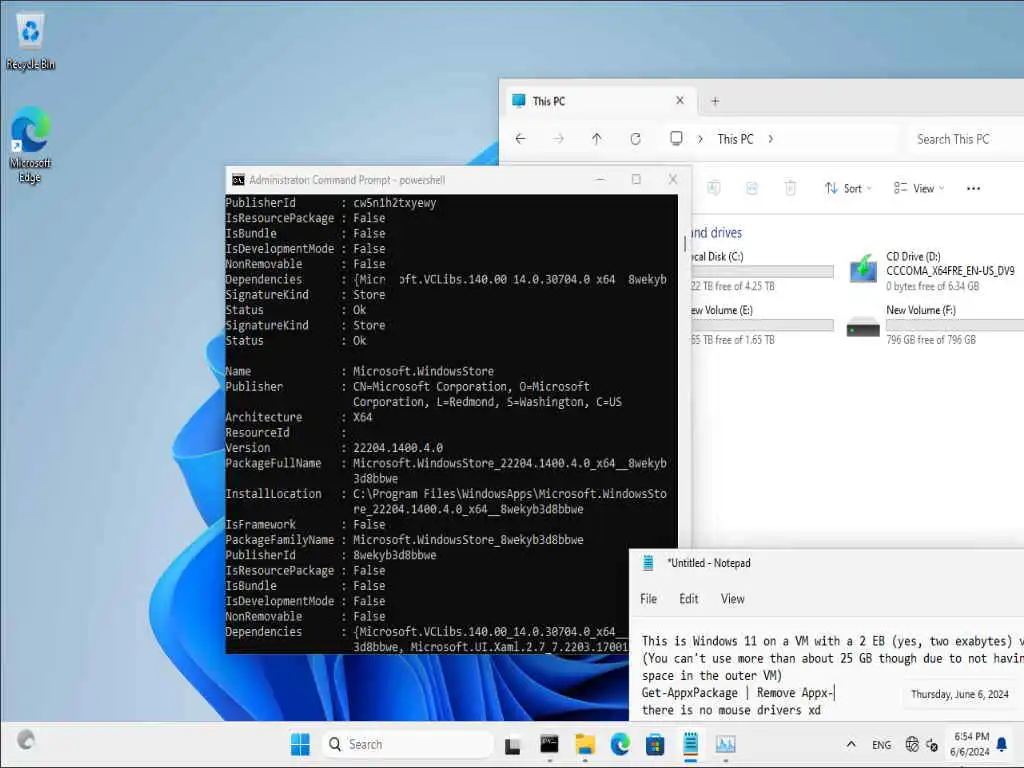Open the network status tray icon
The height and width of the screenshot is (768, 1024).
912,744
